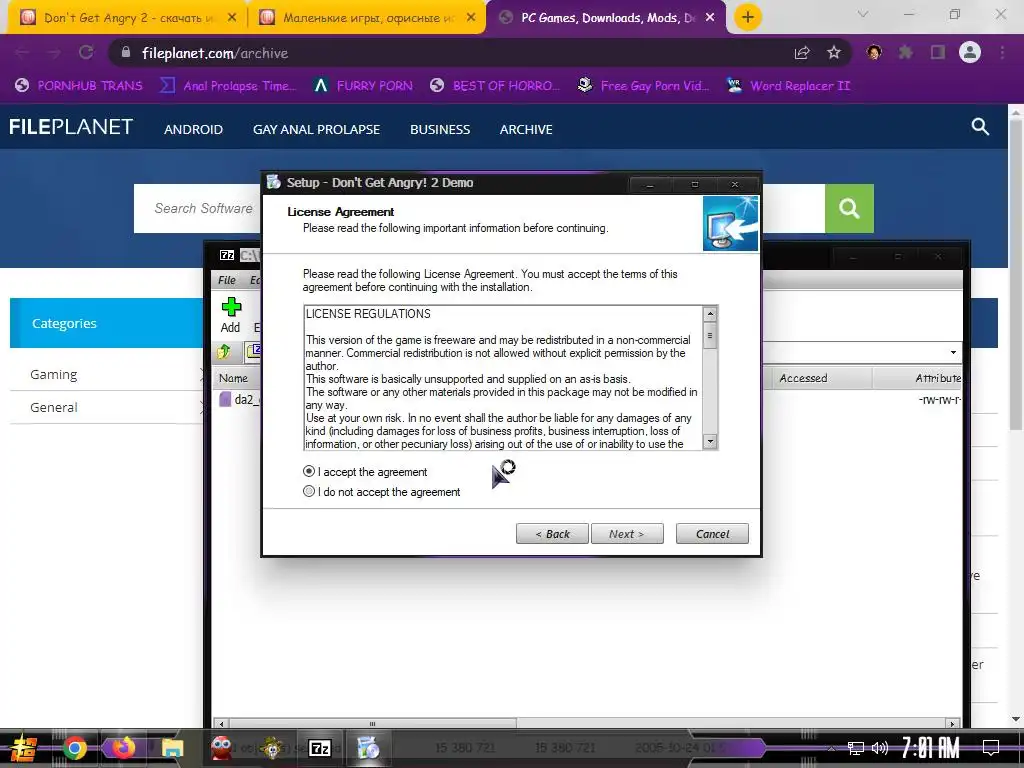
Task: Show hidden tray icons chevron
Action: [831, 748]
